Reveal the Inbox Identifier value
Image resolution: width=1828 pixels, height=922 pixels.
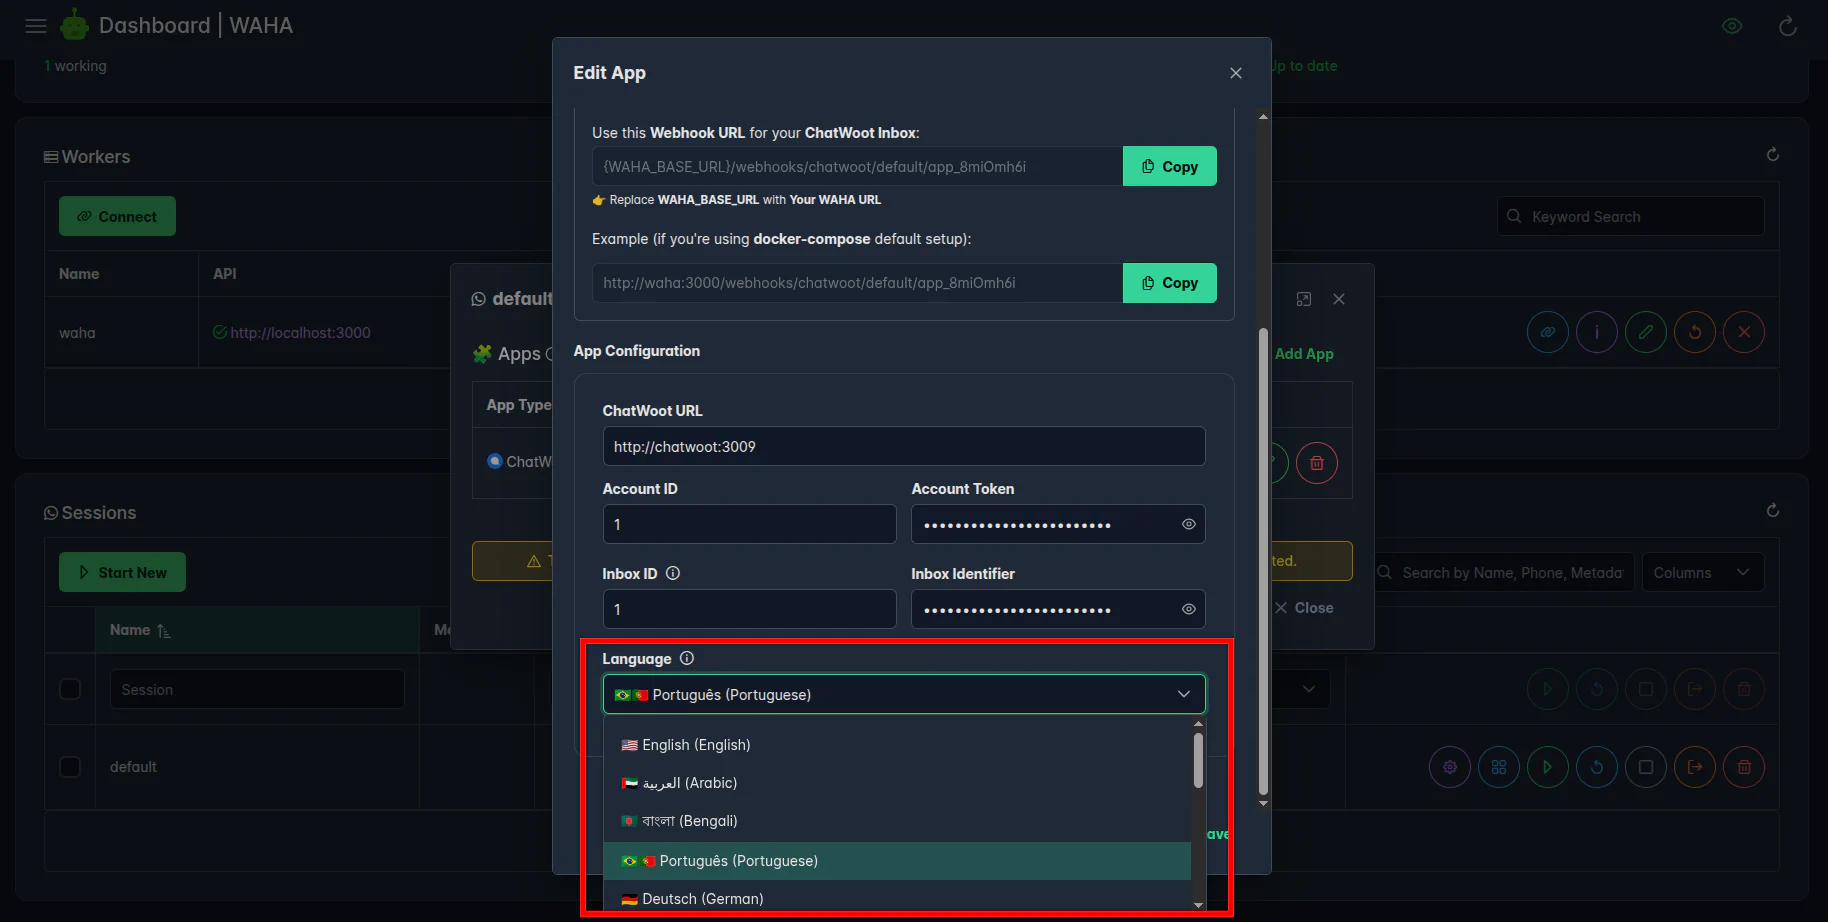(1189, 609)
